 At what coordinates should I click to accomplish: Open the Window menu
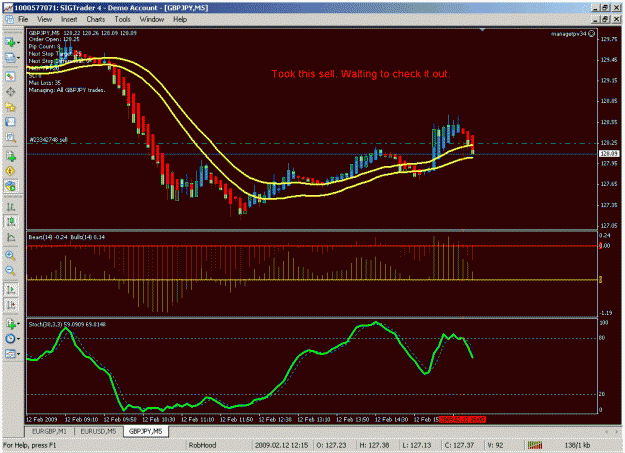coord(151,19)
